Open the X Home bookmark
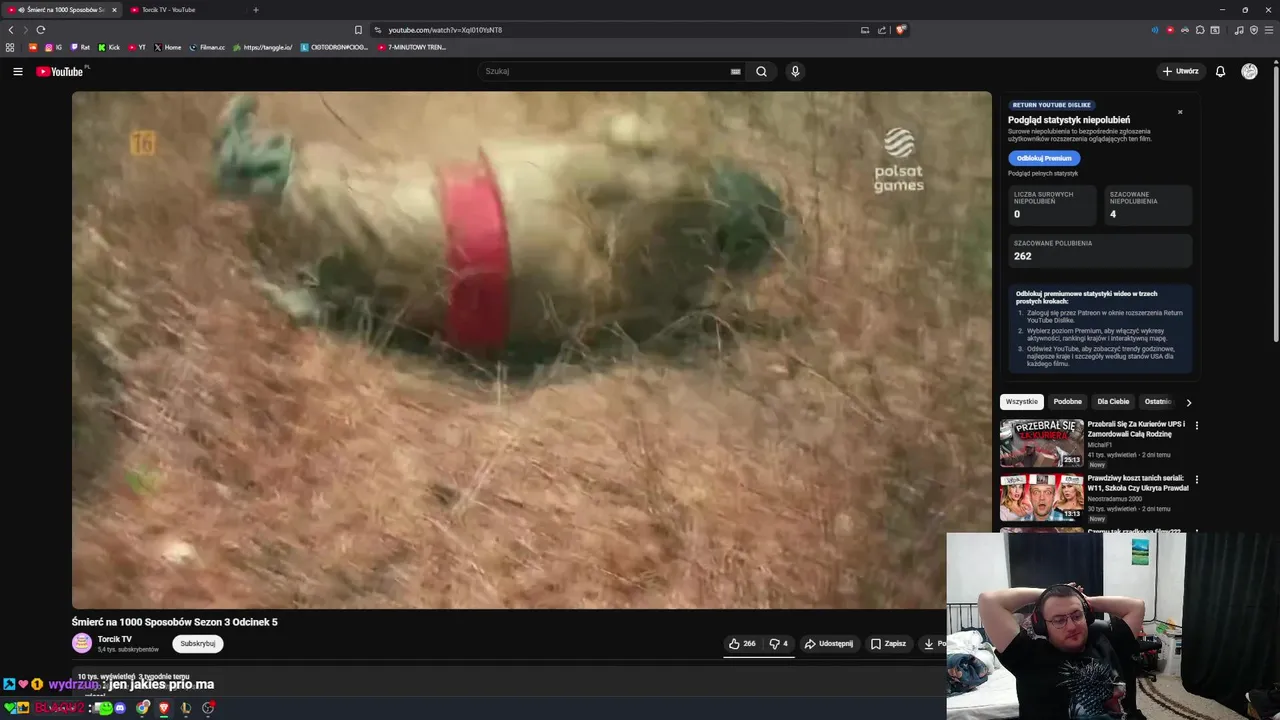 (167, 47)
